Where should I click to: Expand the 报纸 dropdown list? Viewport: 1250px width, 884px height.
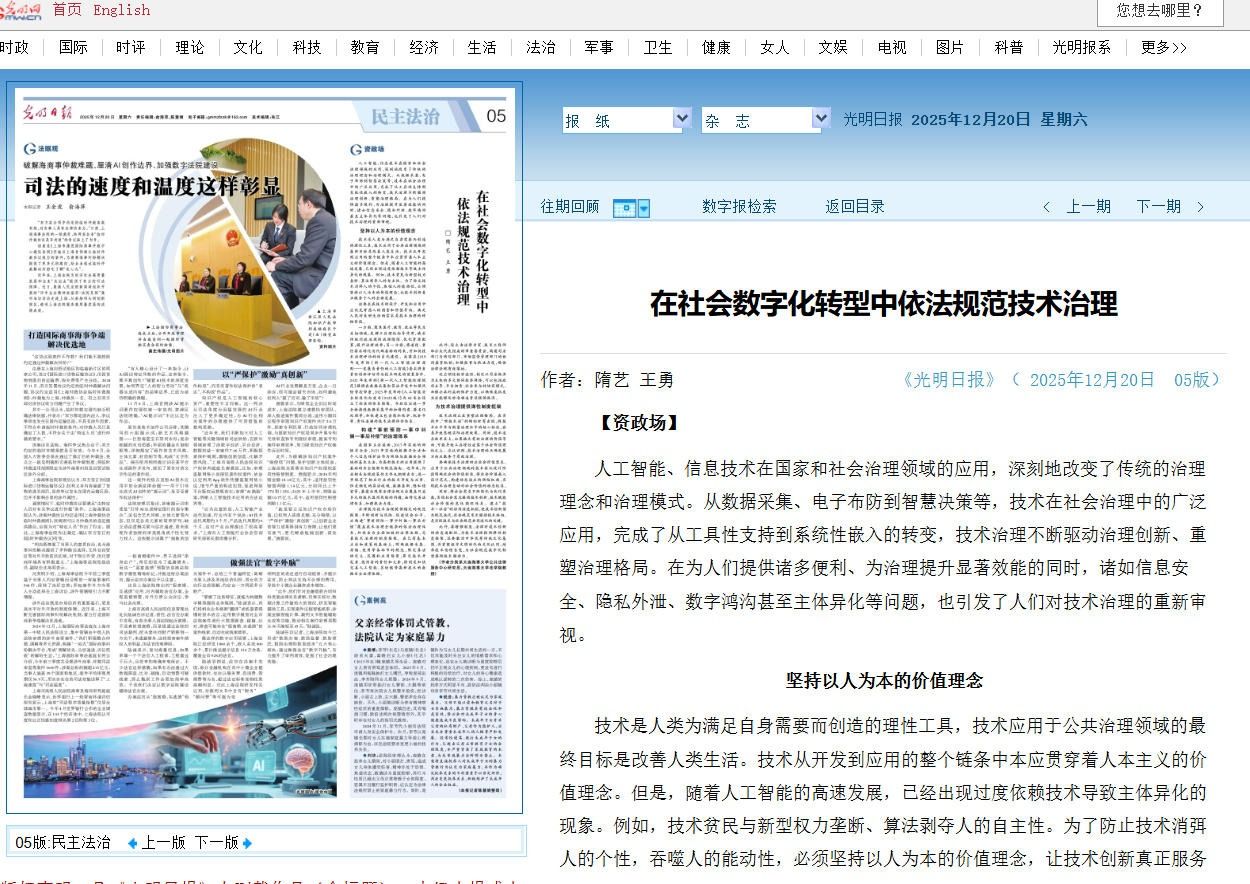tap(681, 119)
